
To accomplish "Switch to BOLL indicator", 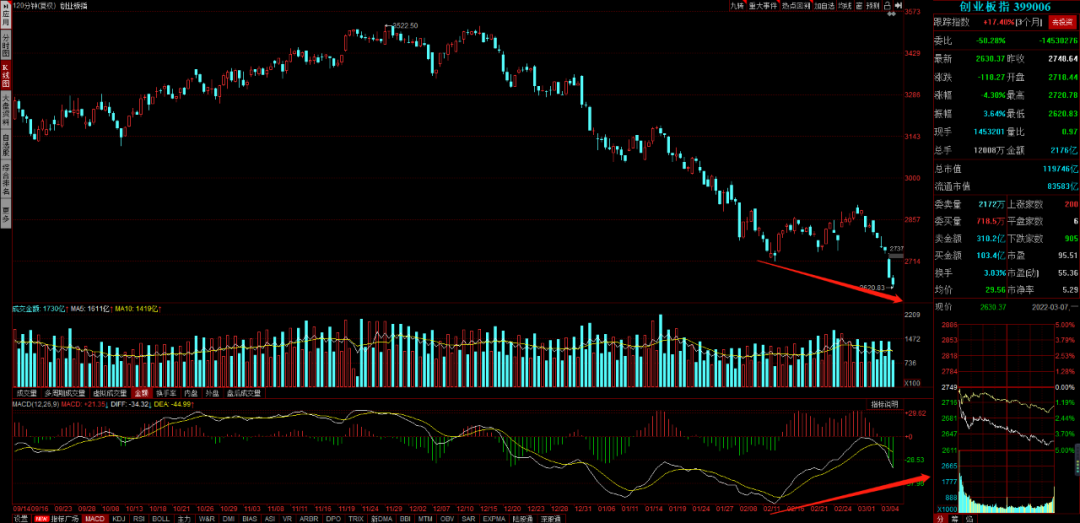I will pos(160,518).
